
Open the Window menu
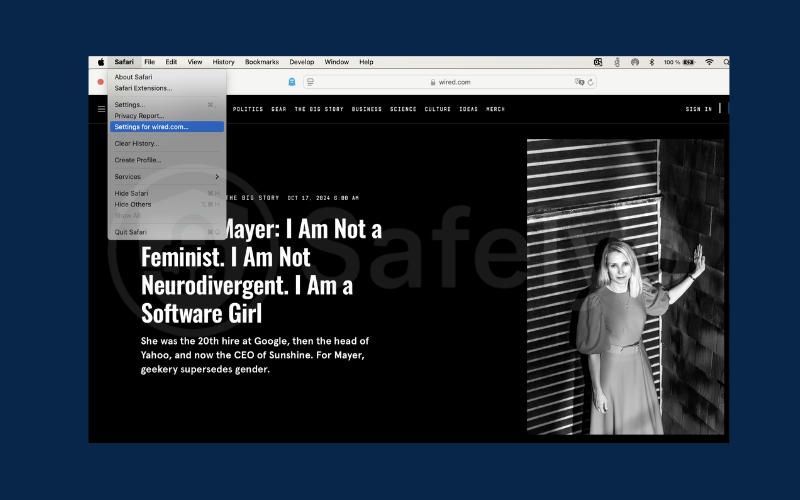[337, 62]
